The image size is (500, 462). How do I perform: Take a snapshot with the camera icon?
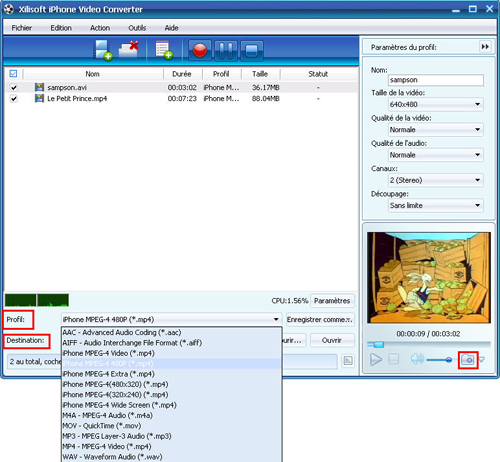[x=468, y=360]
